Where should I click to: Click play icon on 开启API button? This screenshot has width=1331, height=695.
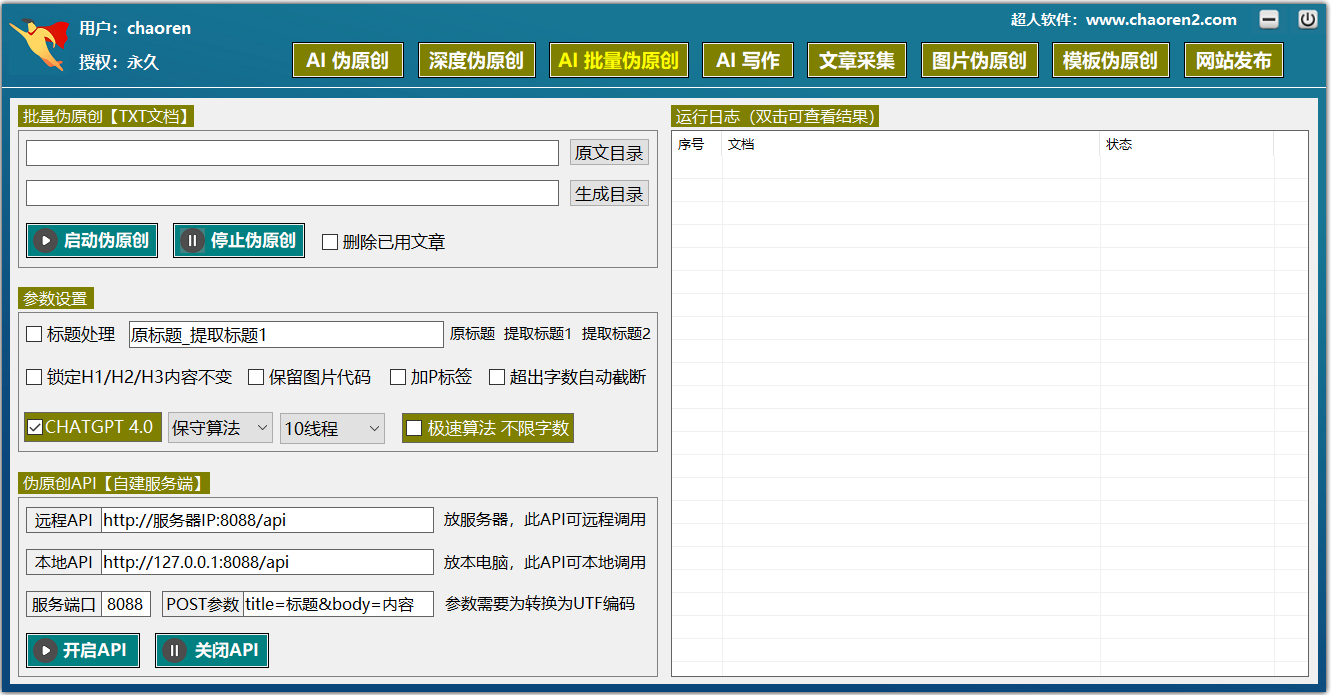(45, 651)
